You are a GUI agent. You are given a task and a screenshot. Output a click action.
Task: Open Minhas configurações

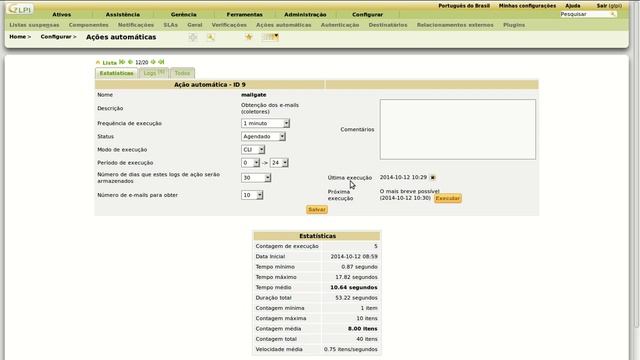(x=527, y=6)
